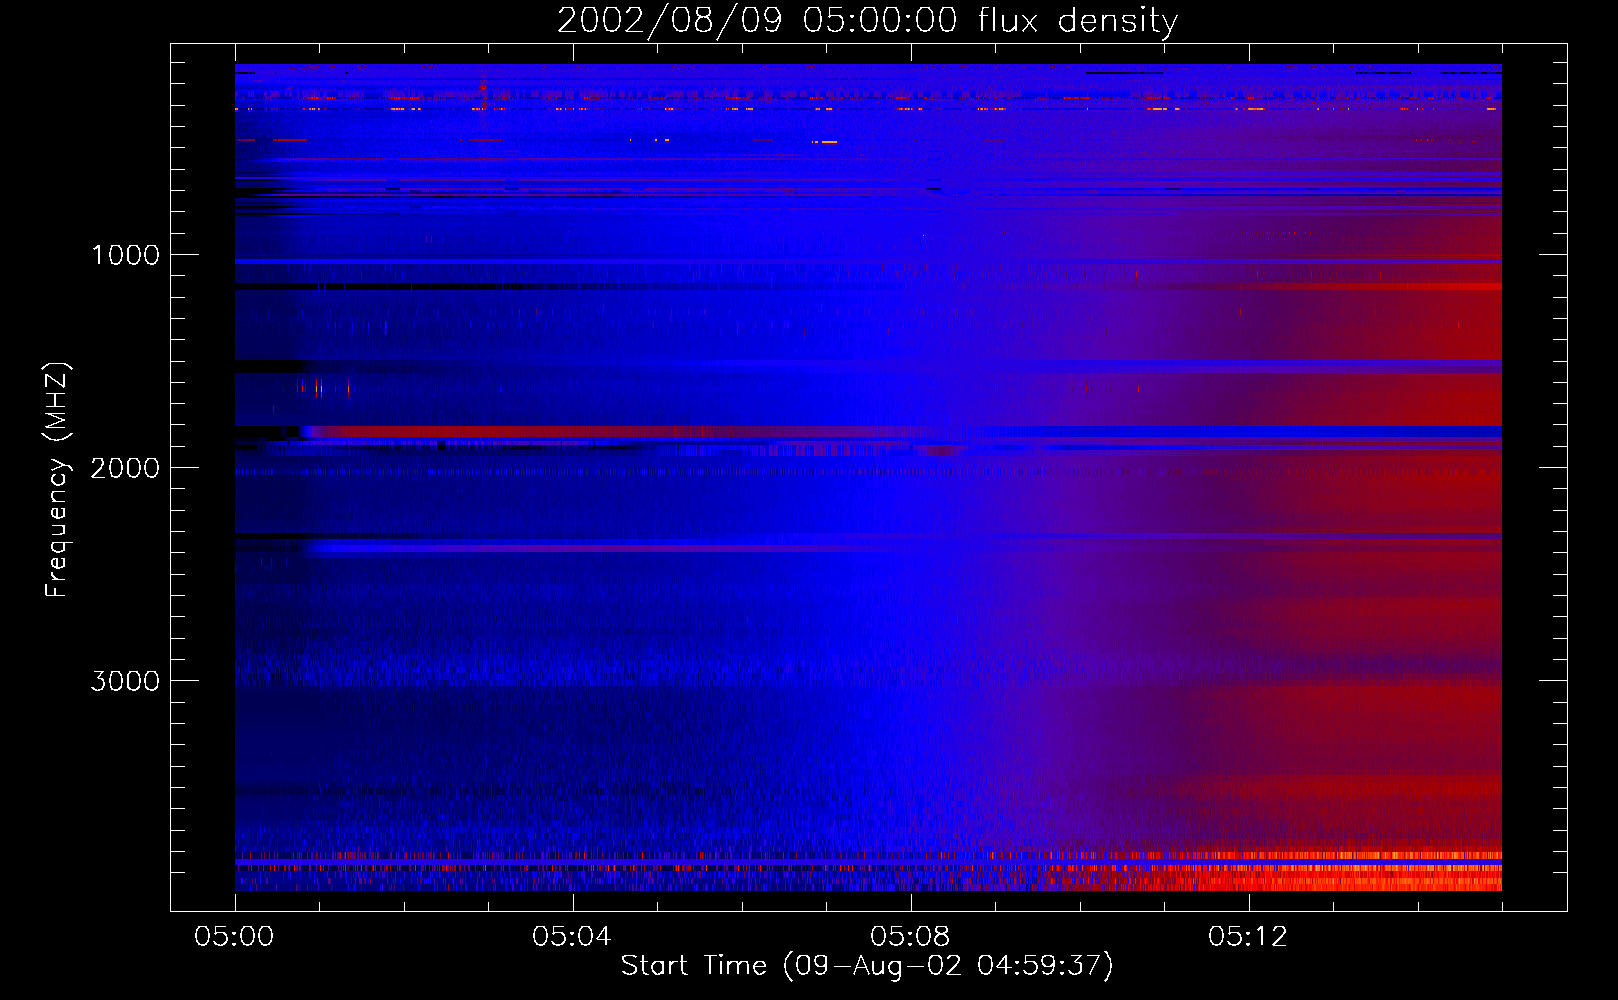Select the 3000 frequency tick label
Viewport: 1618px width, 1000px height.
(x=125, y=681)
